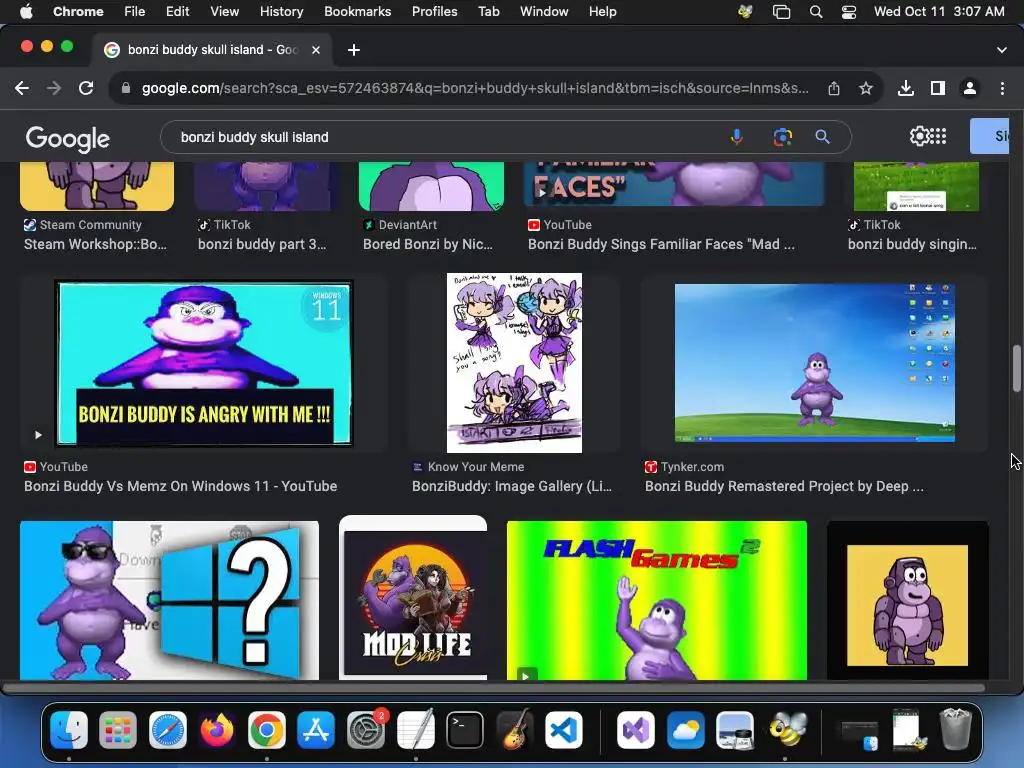1024x768 pixels.
Task: Reload the current page
Action: pos(86,88)
